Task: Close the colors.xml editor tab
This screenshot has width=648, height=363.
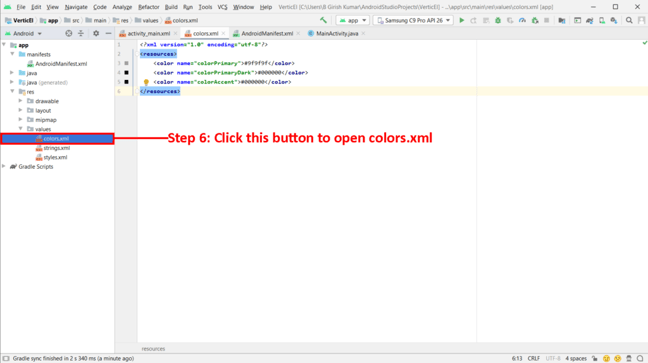Action: (223, 33)
